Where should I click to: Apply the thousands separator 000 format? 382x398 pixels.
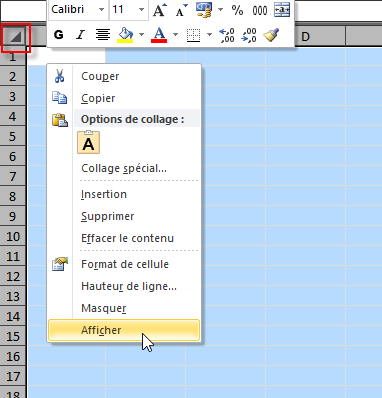pos(260,11)
